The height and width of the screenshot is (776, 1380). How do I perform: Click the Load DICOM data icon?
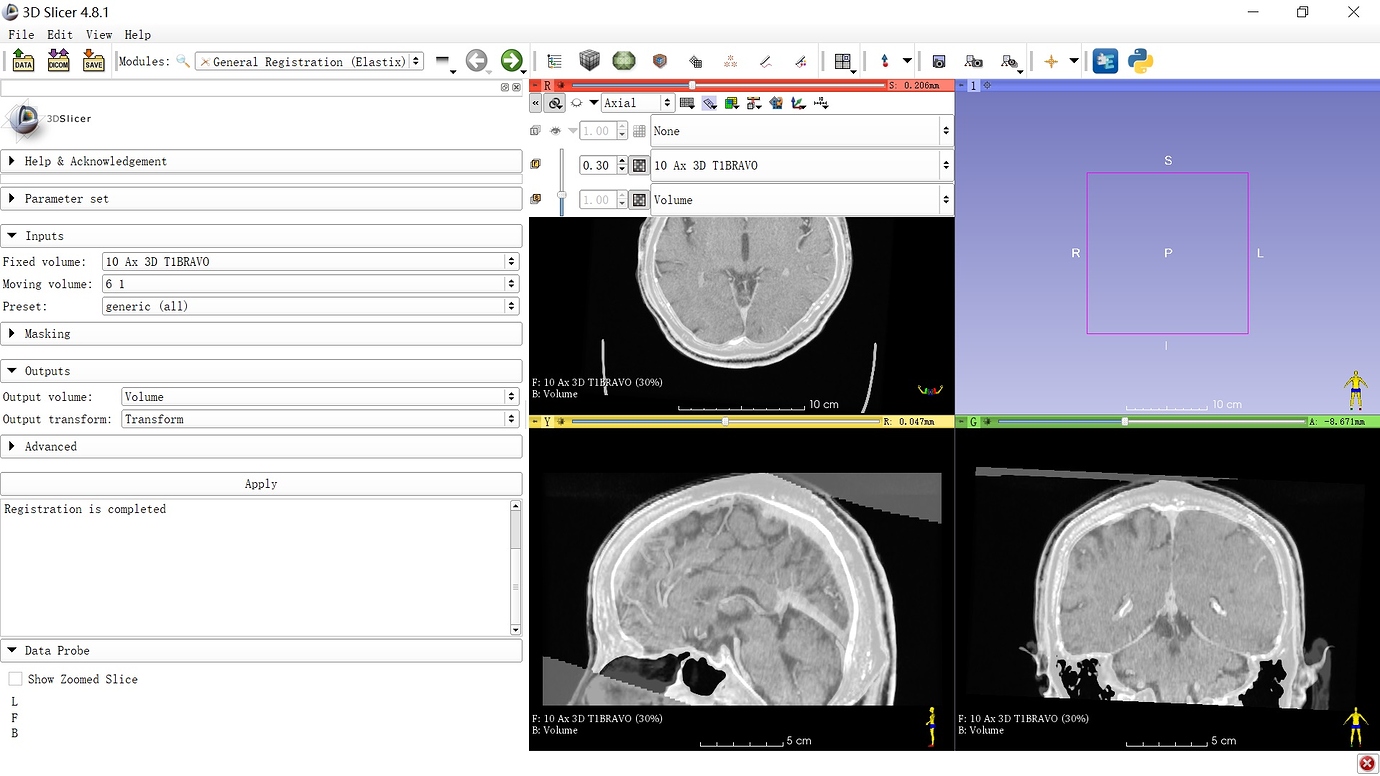(x=58, y=61)
